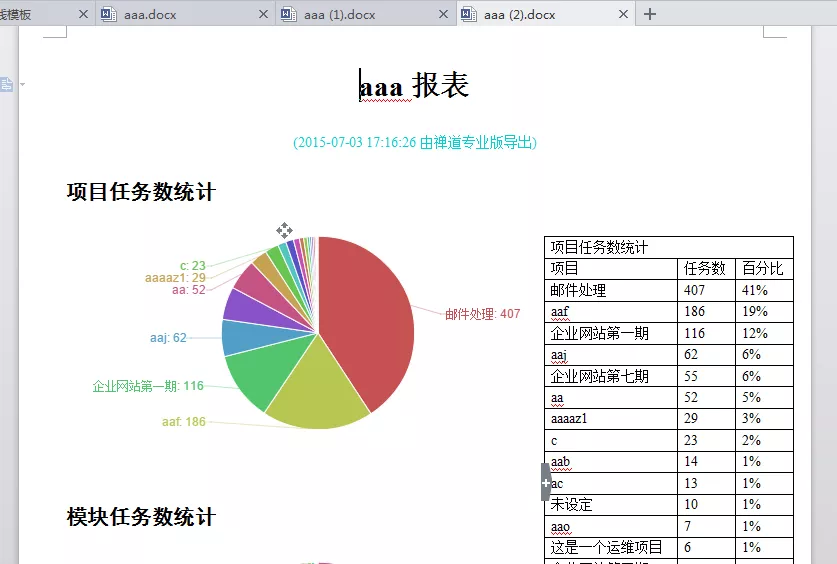Click the 'aaf' table cell
This screenshot has width=837, height=564.
611,312
